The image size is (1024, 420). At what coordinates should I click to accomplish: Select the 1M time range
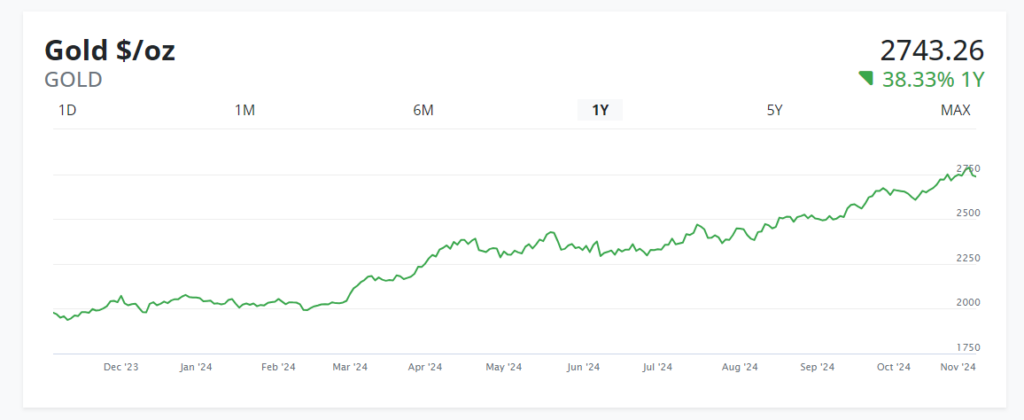(x=245, y=110)
